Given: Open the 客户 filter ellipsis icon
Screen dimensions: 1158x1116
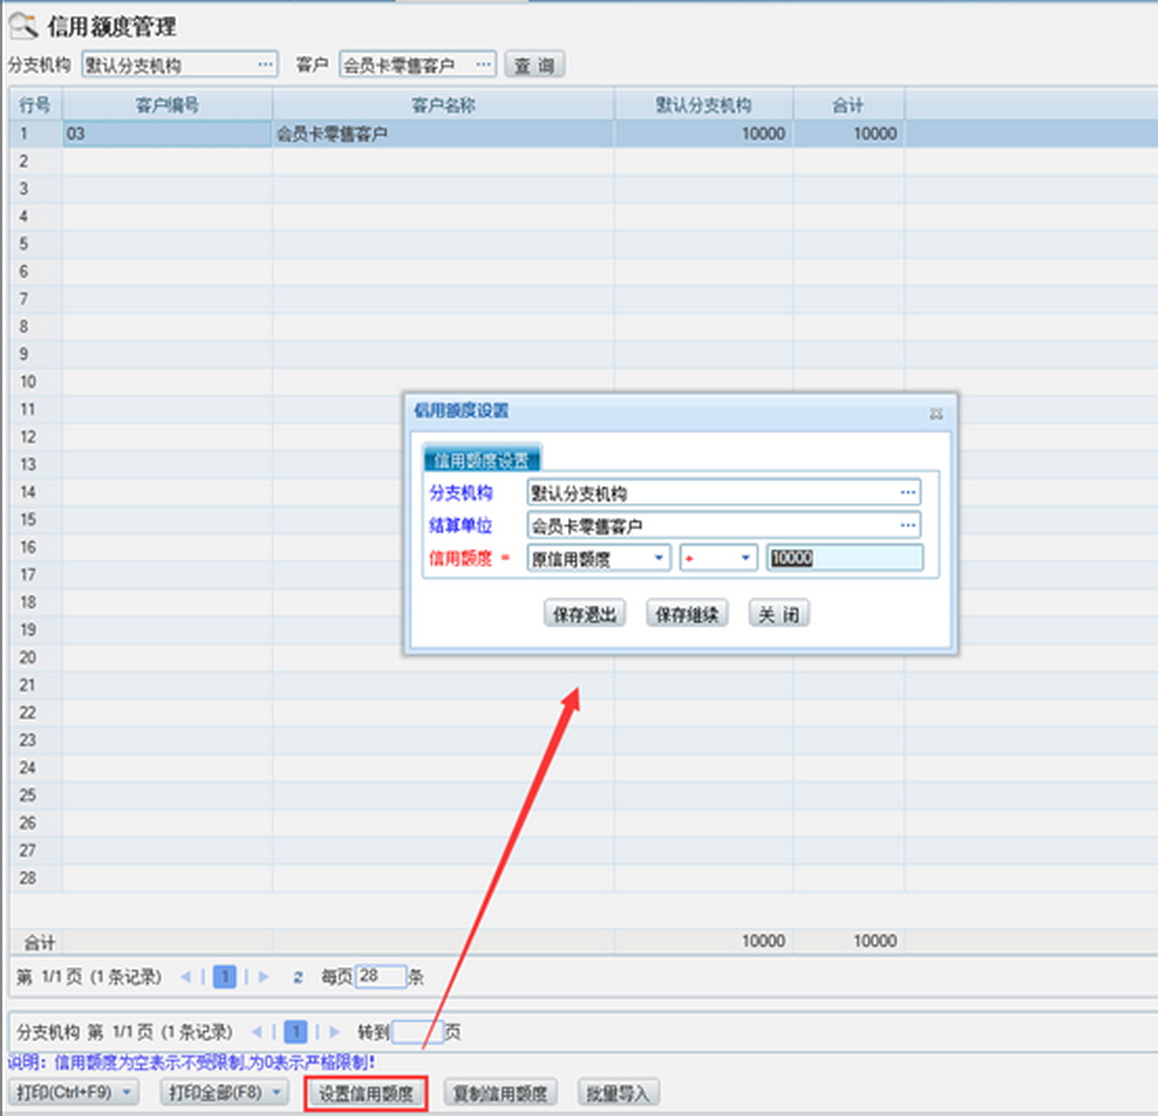Looking at the screenshot, I should point(483,65).
